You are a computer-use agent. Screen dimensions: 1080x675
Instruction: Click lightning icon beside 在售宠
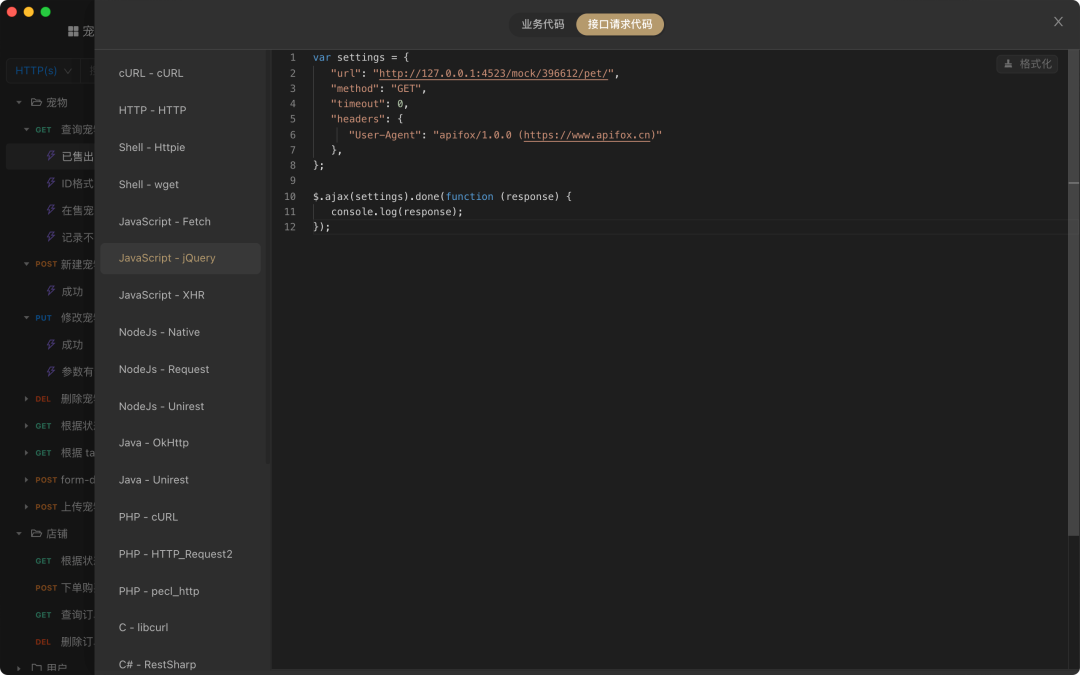tap(50, 210)
